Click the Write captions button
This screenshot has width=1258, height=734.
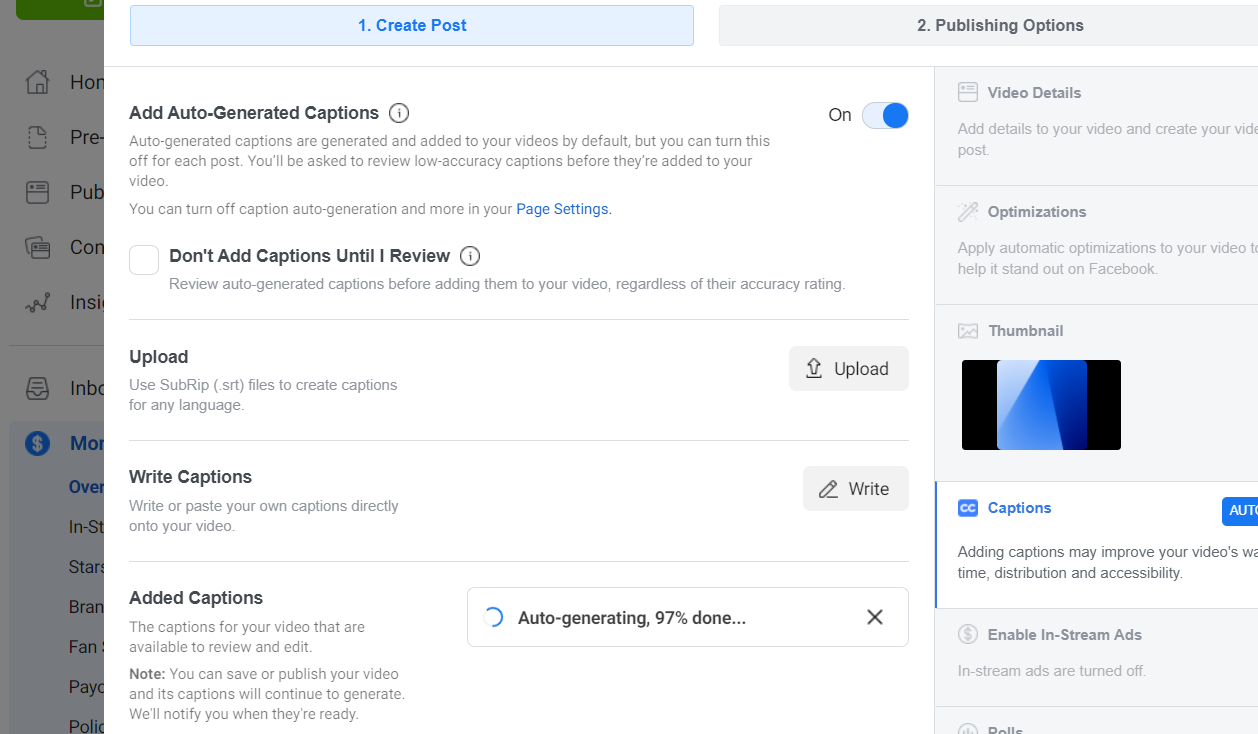click(856, 488)
